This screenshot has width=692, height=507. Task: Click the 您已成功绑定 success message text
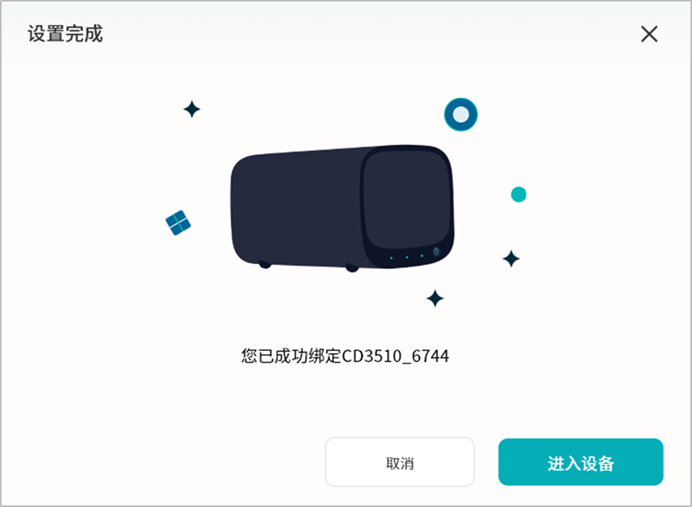tap(291, 356)
